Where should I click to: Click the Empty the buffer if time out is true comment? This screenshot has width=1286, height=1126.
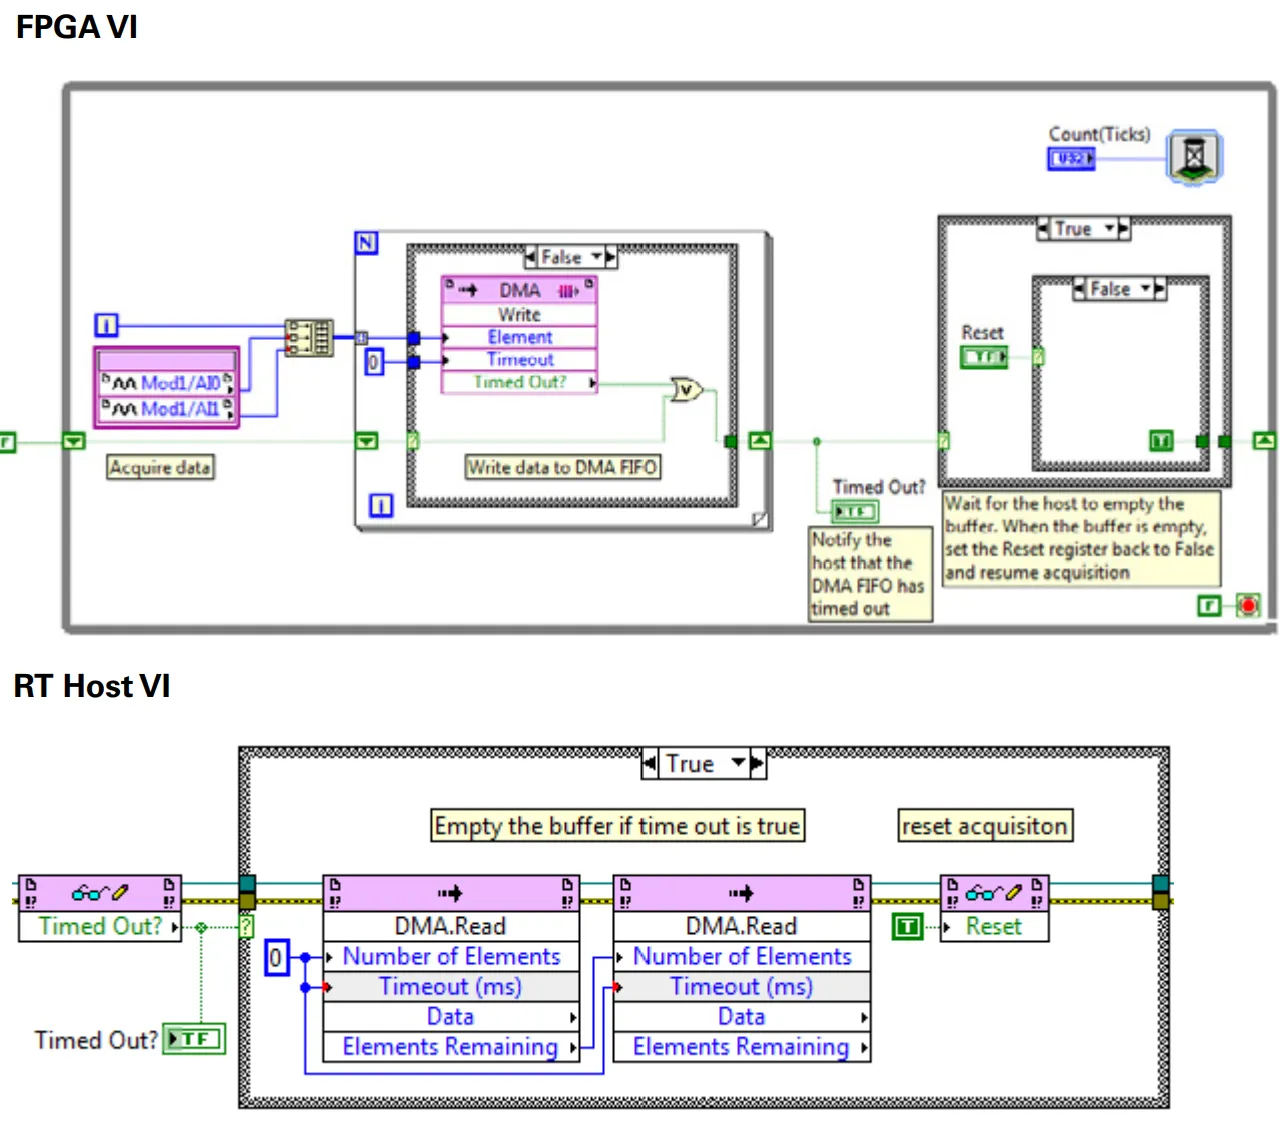coord(617,826)
